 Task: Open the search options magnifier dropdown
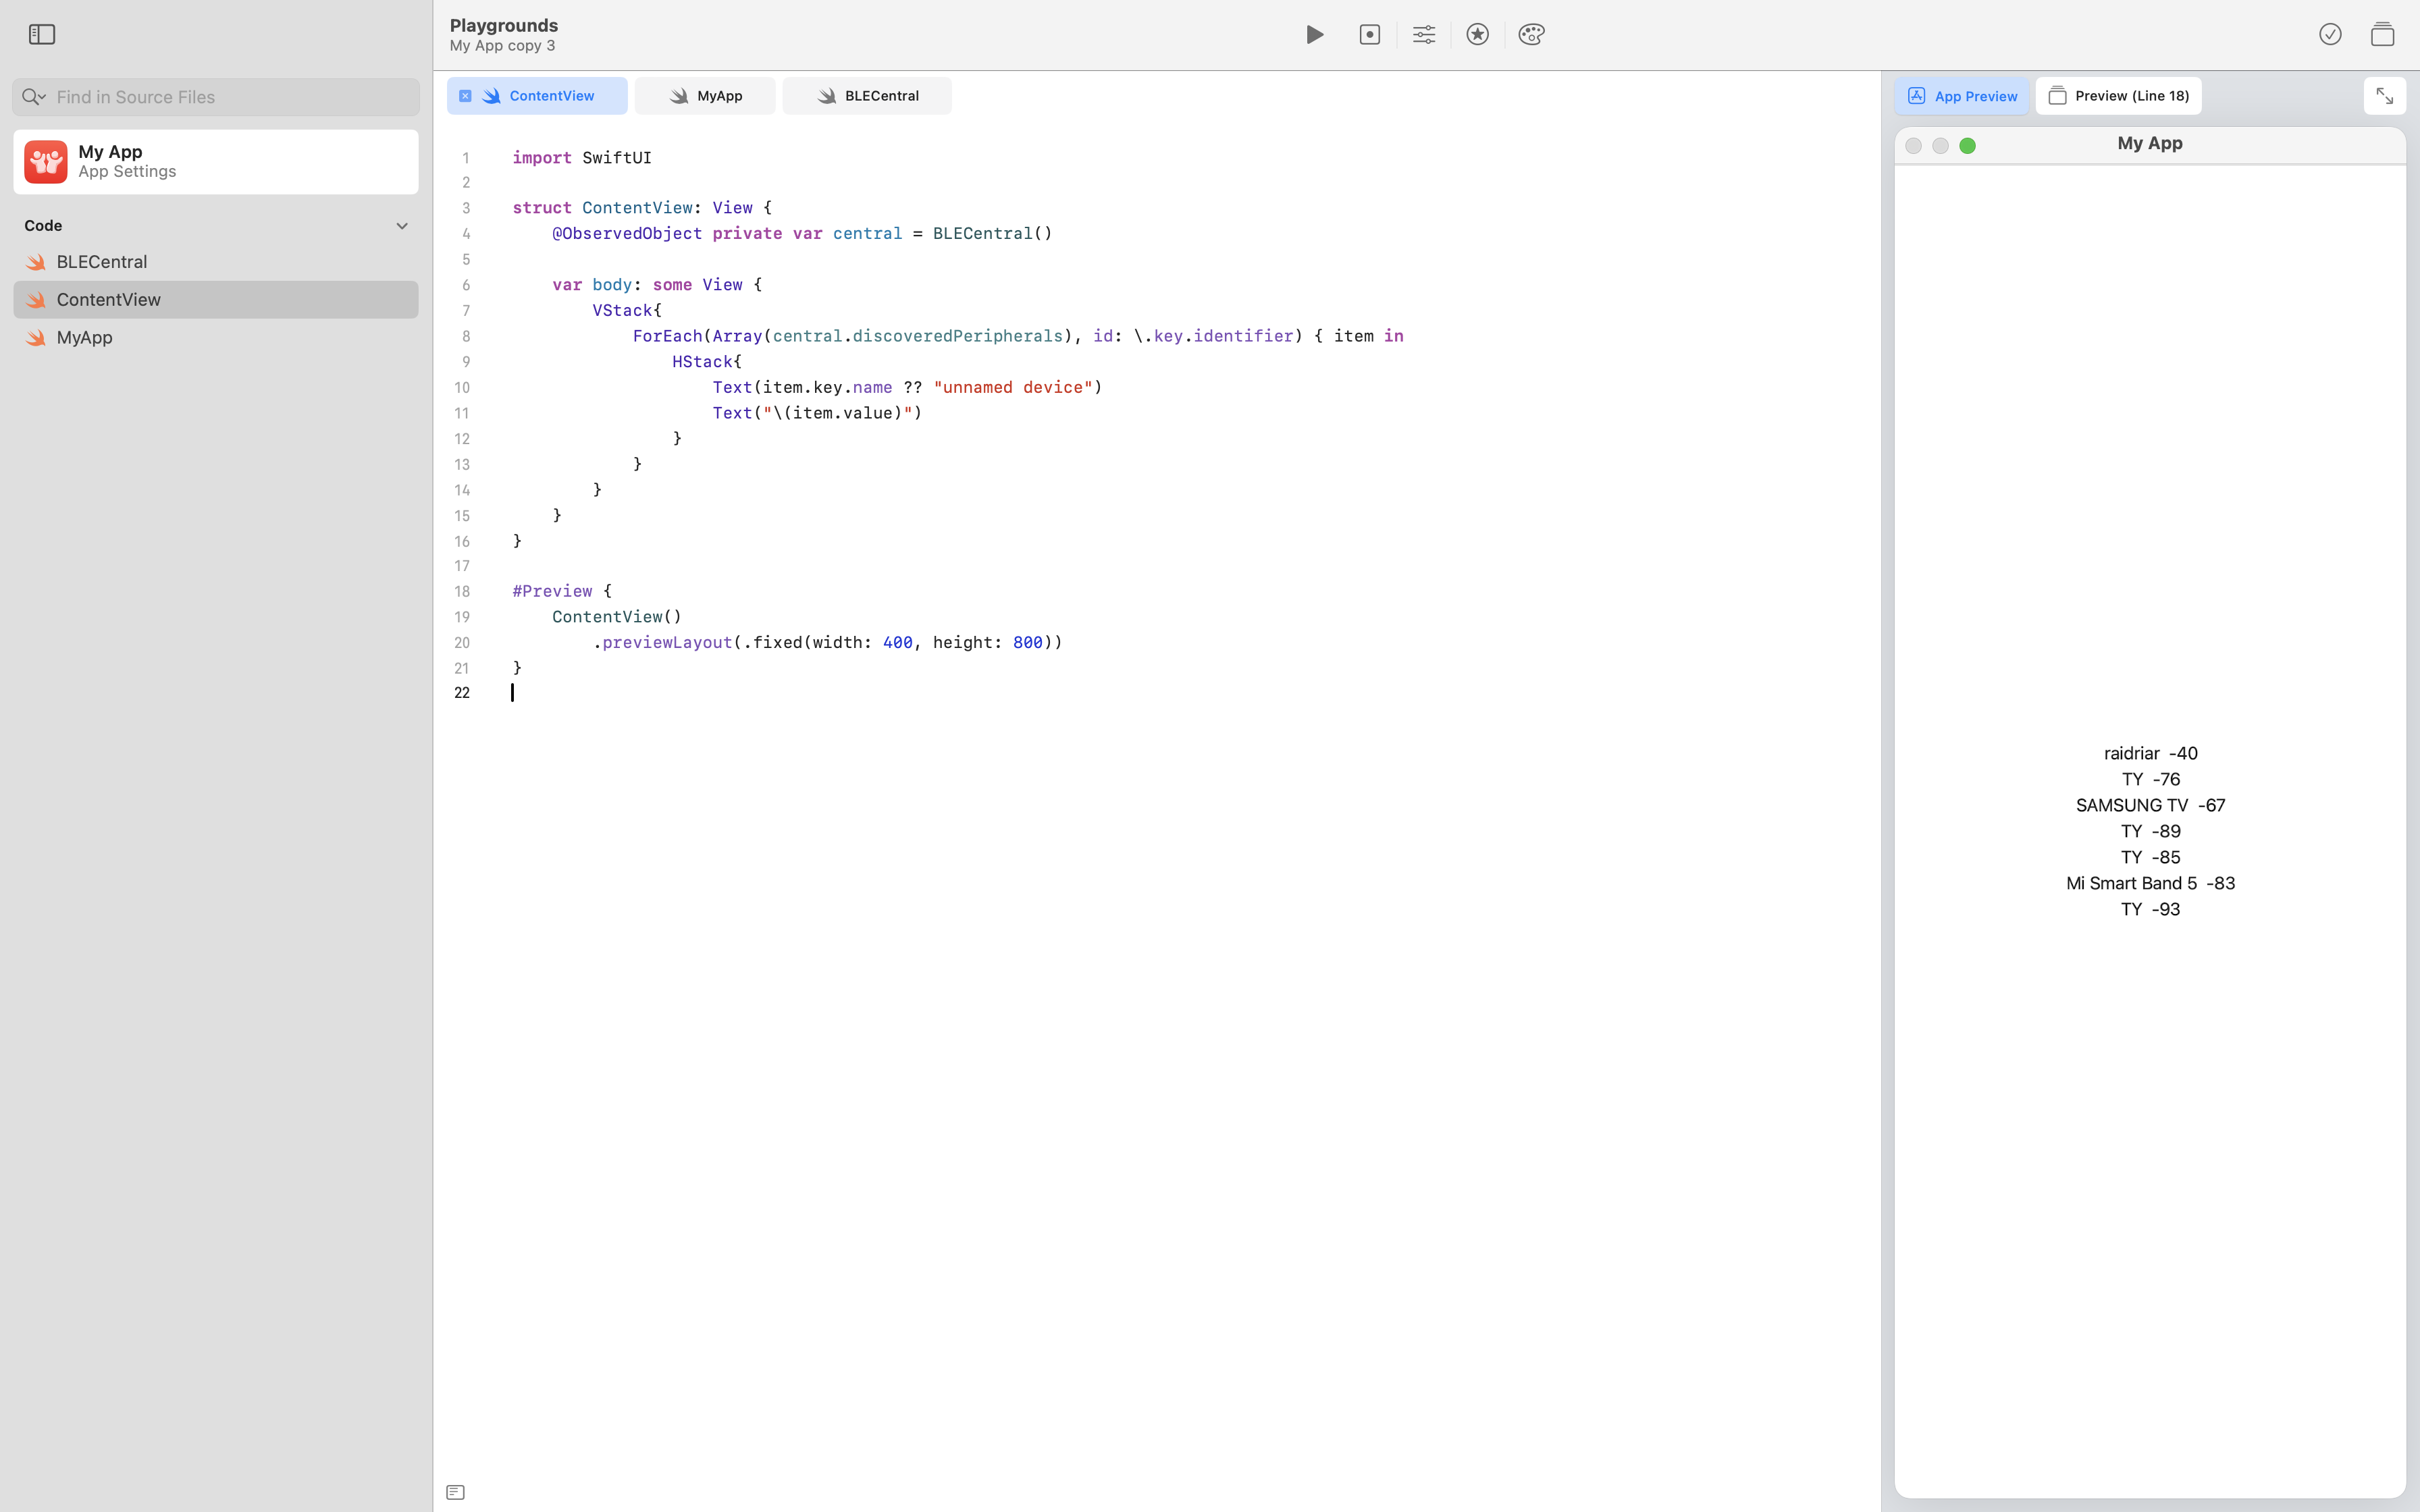[34, 97]
